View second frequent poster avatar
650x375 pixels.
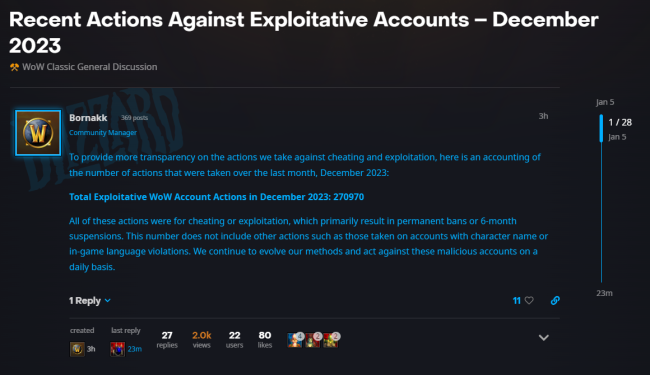[313, 340]
